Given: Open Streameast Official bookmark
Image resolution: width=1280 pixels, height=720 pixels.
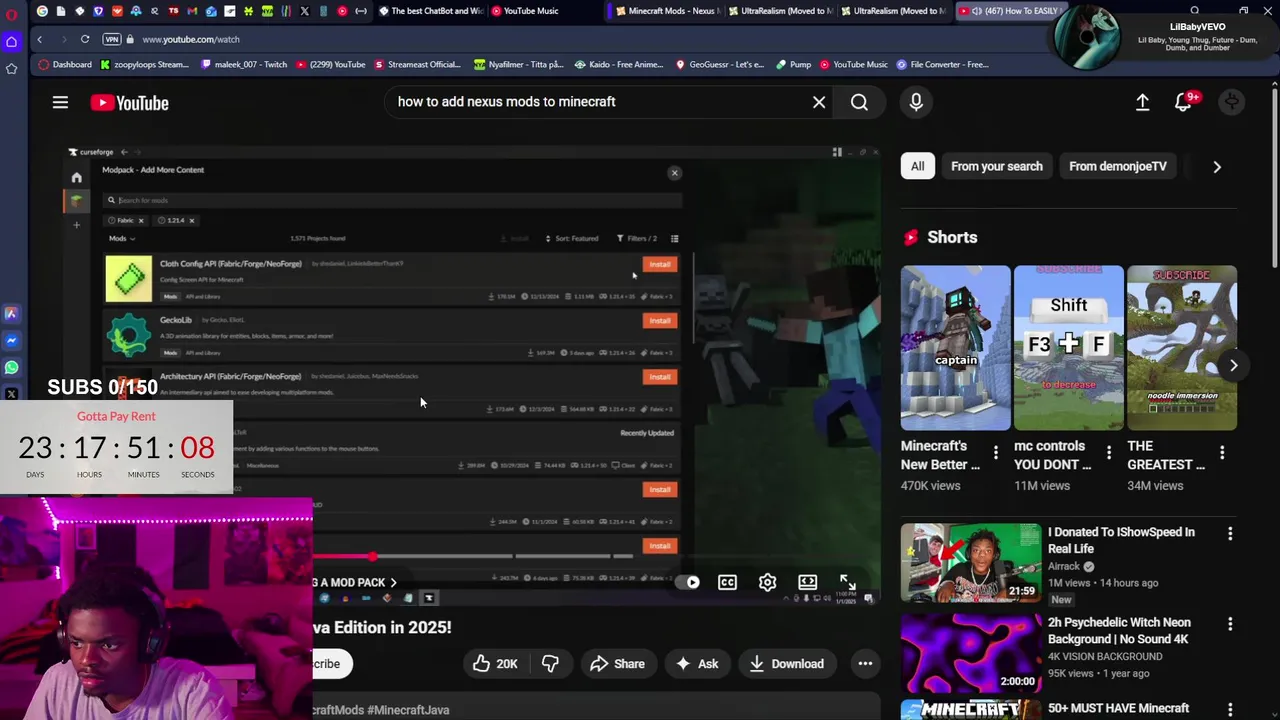Looking at the screenshot, I should 418,64.
